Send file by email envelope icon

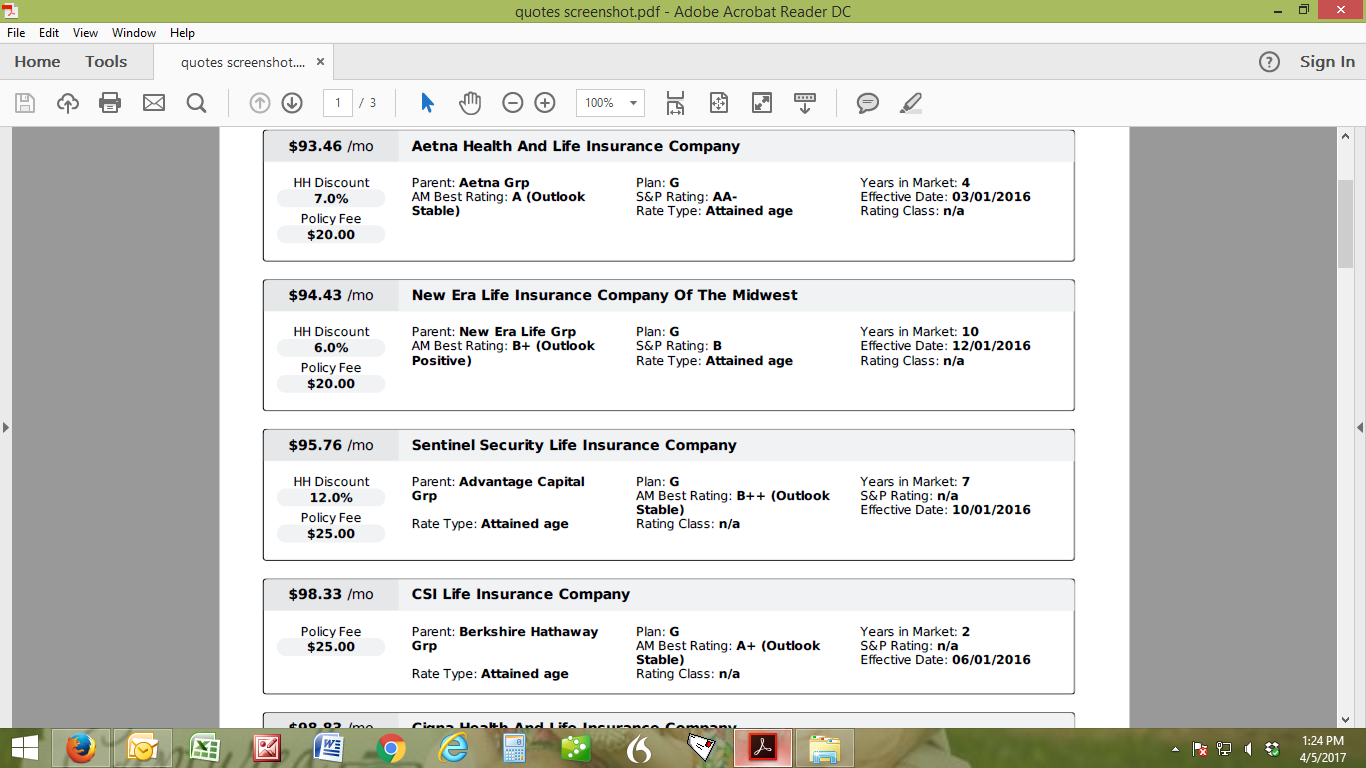point(154,102)
